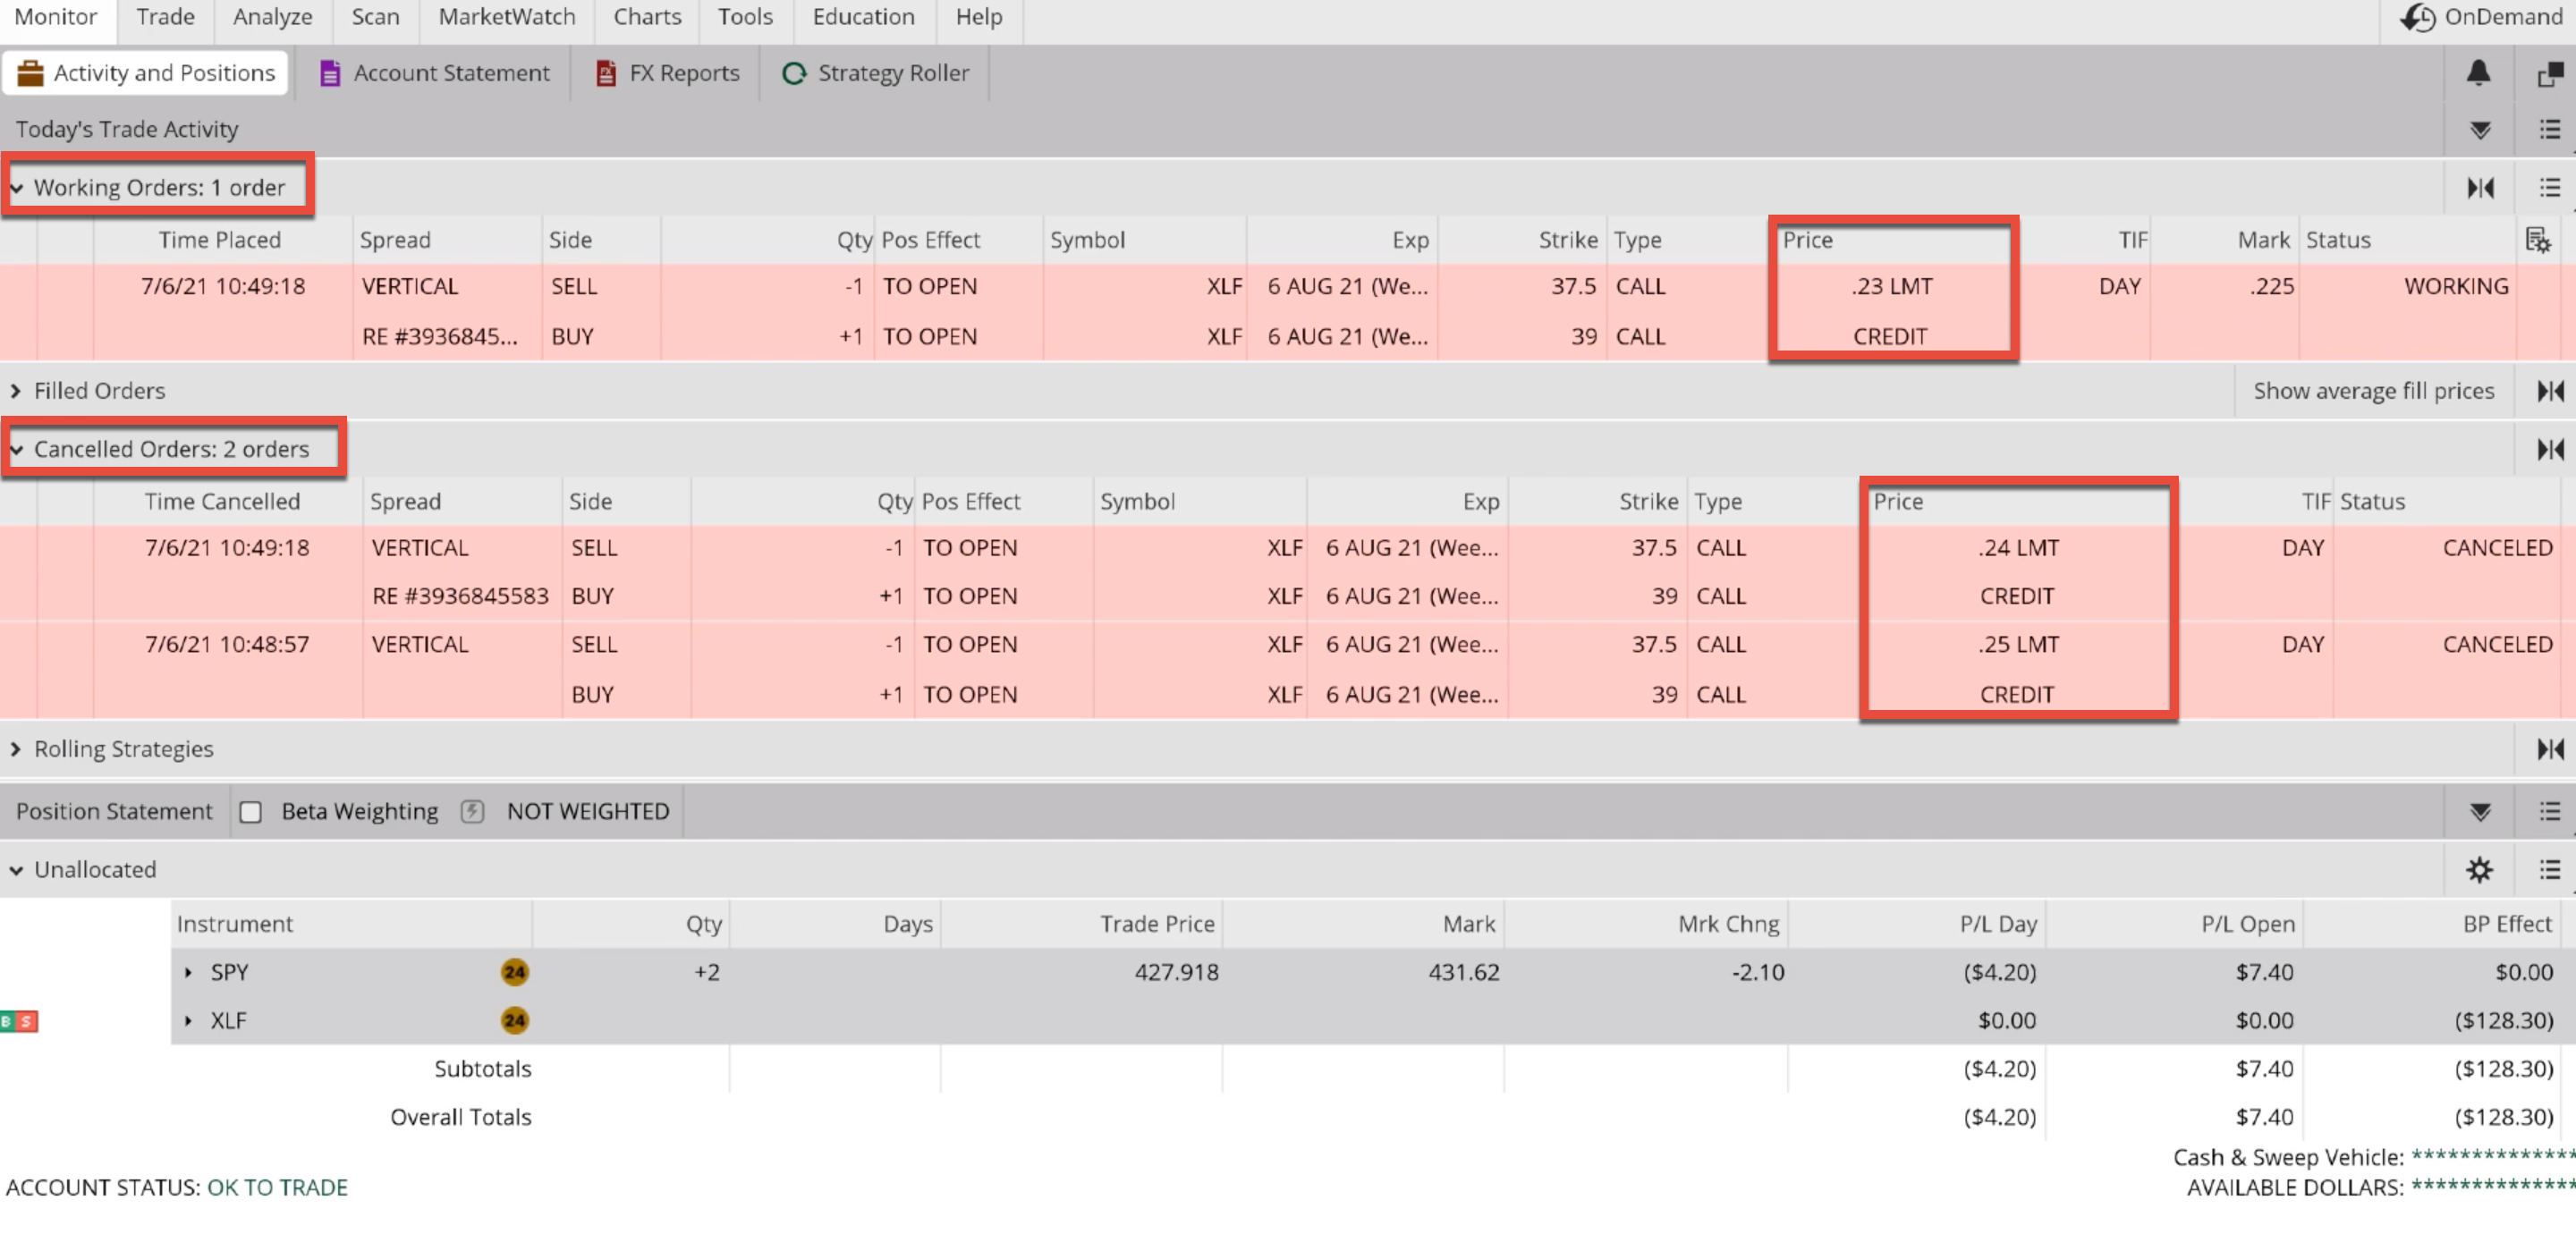2576x1234 pixels.
Task: Open Today's Trade Activity dropdown arrow
Action: pyautogui.click(x=2480, y=130)
